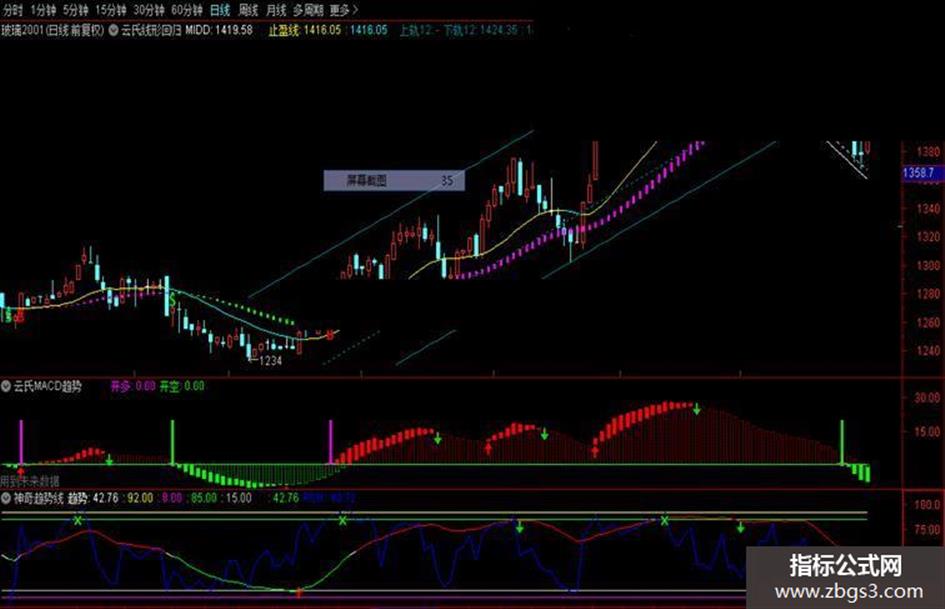Click the 1380 price axis label

tap(928, 151)
